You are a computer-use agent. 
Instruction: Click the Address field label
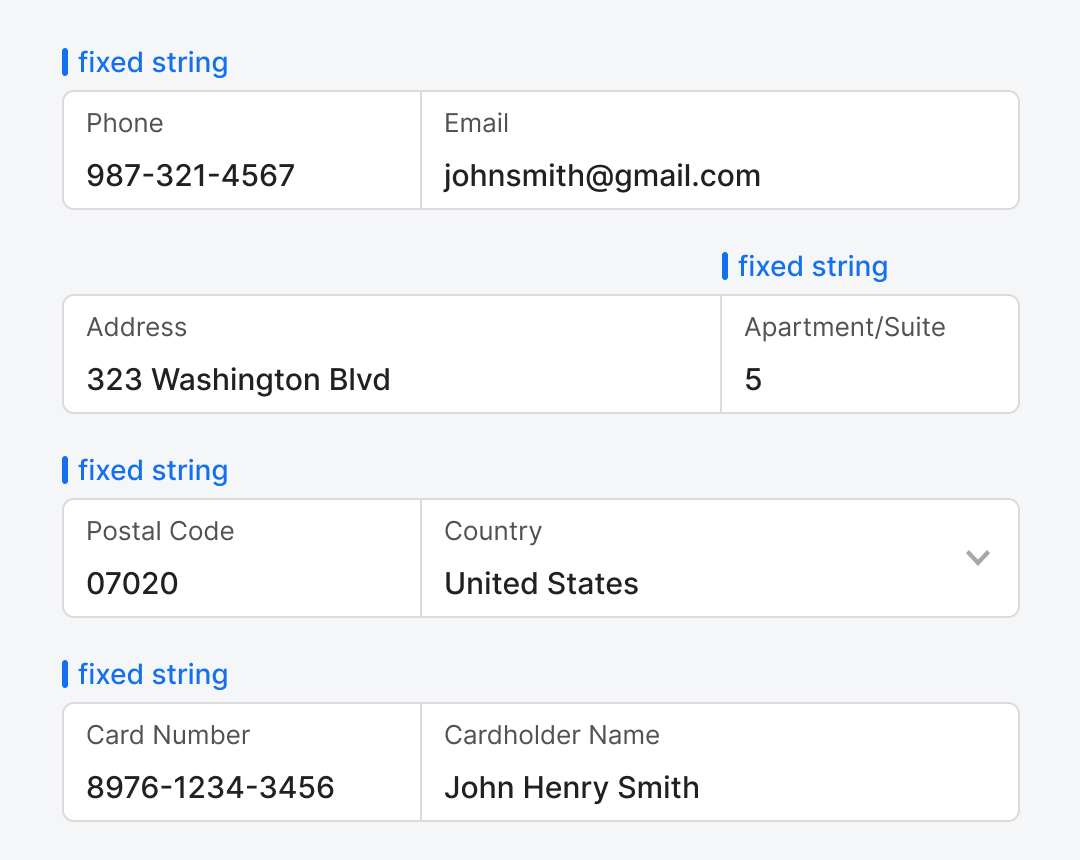(137, 327)
